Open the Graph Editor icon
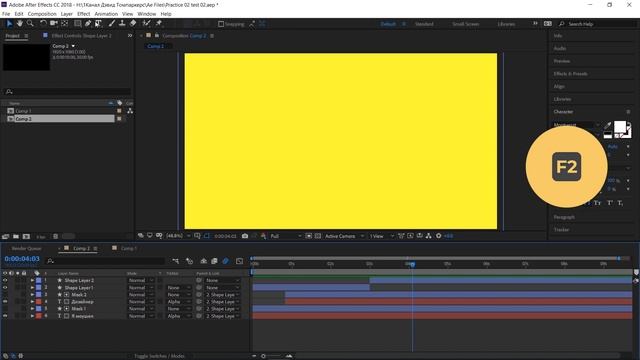 [240, 261]
